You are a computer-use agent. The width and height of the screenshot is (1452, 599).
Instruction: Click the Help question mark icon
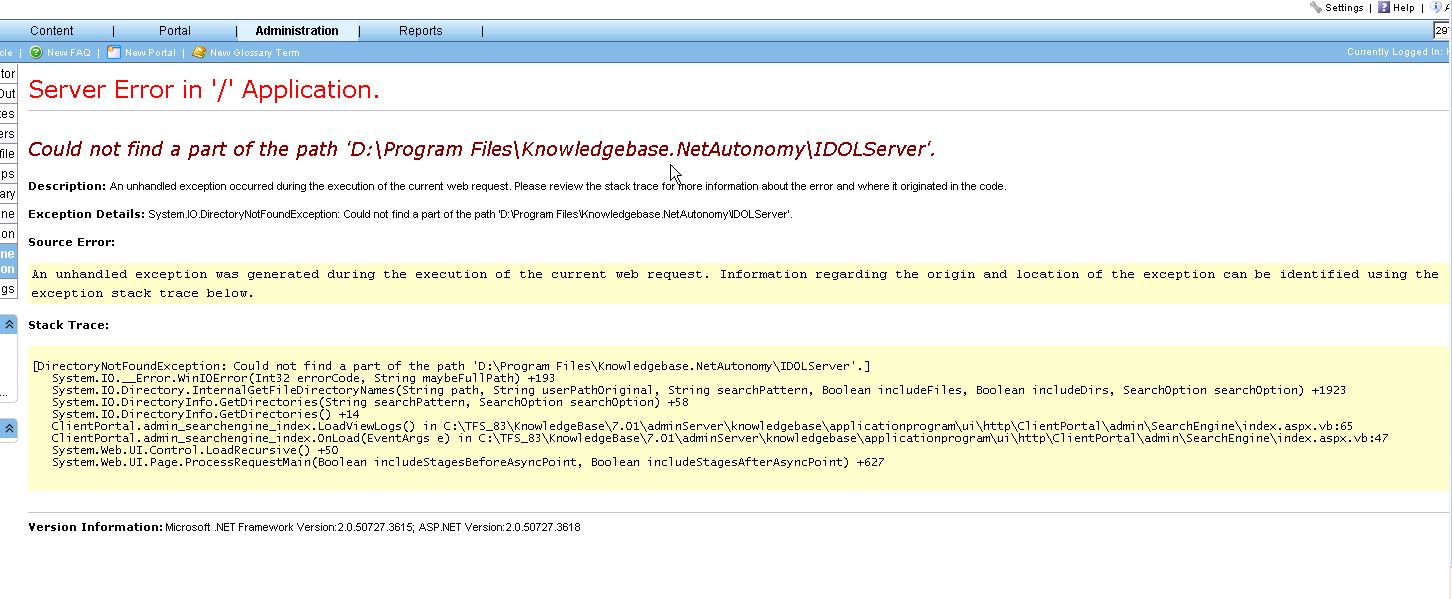click(1384, 7)
